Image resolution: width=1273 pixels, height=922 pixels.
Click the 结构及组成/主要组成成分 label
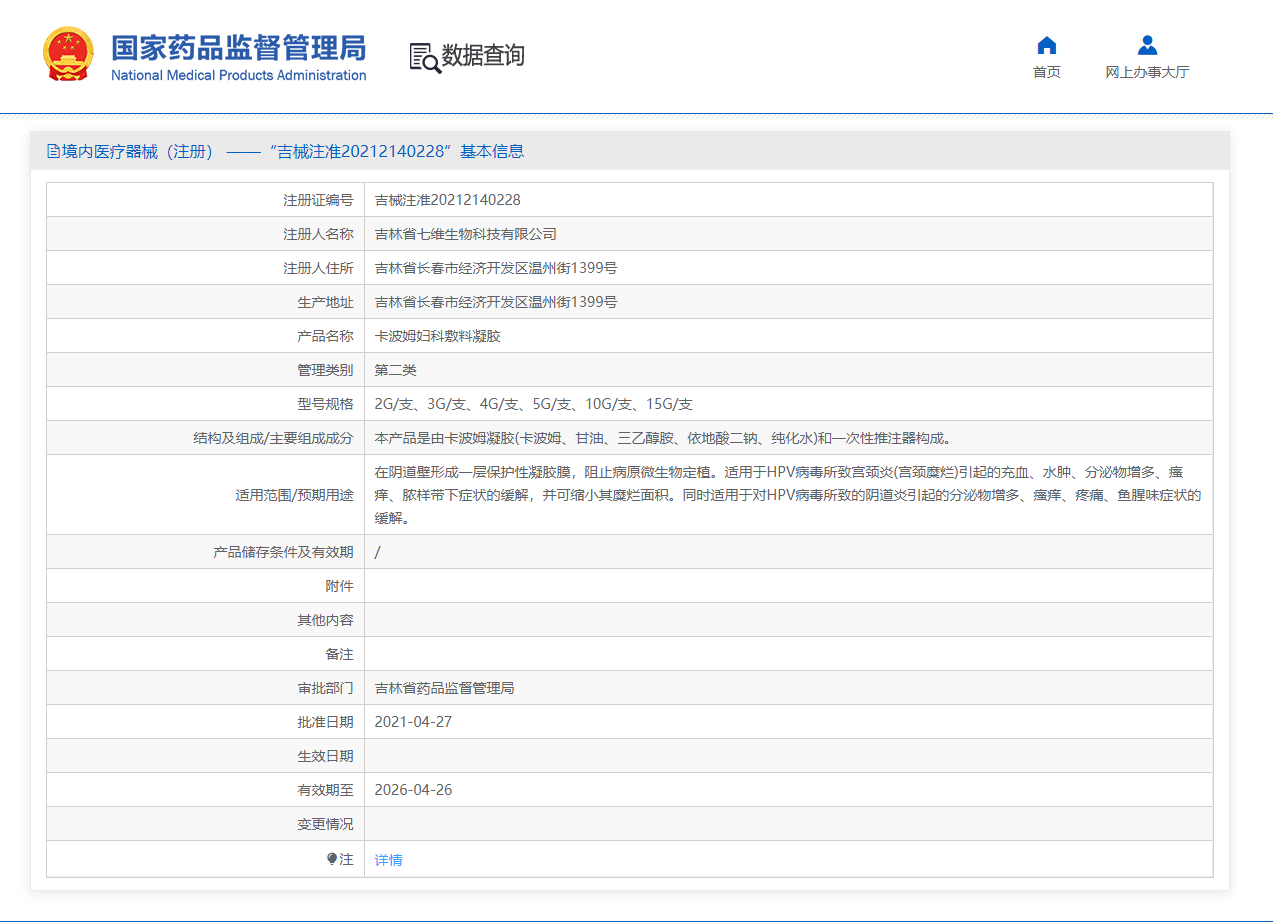click(x=273, y=438)
